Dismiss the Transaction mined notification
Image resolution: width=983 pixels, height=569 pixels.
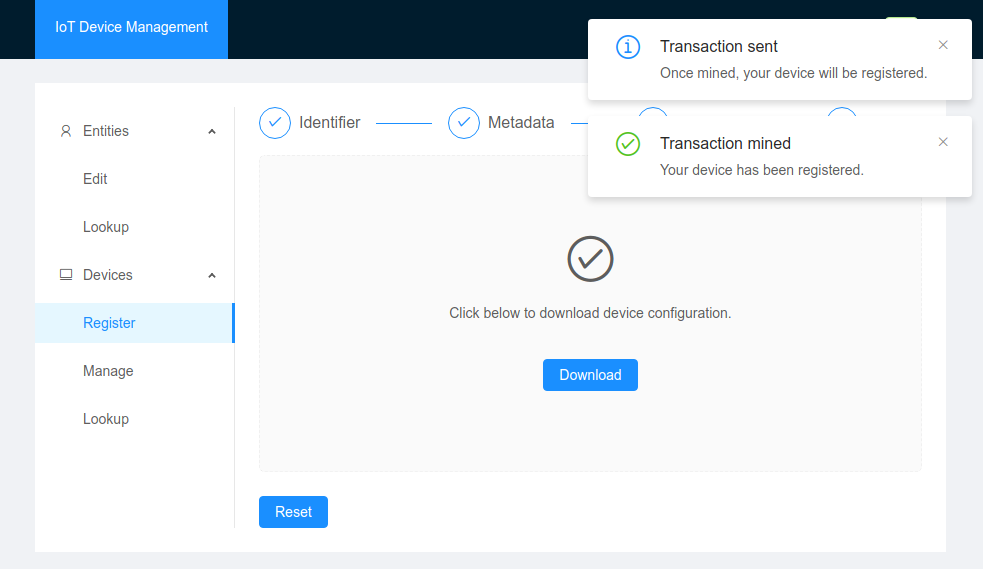tap(943, 142)
